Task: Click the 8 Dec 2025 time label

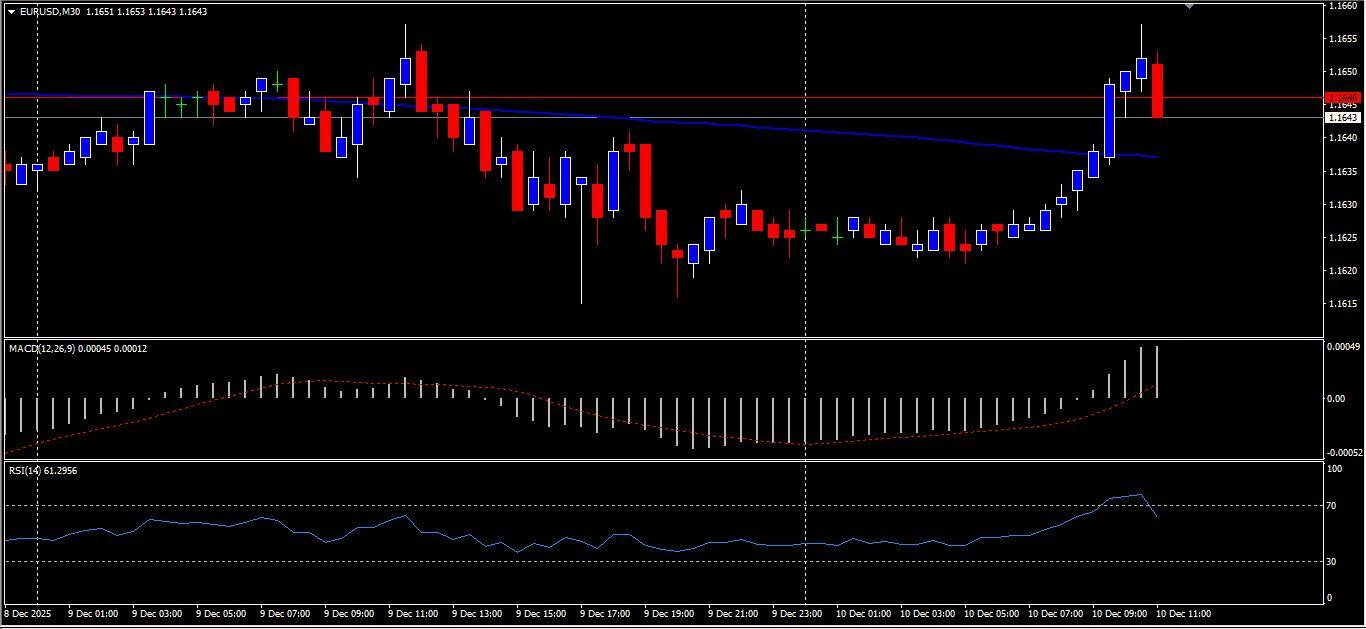Action: [28, 613]
